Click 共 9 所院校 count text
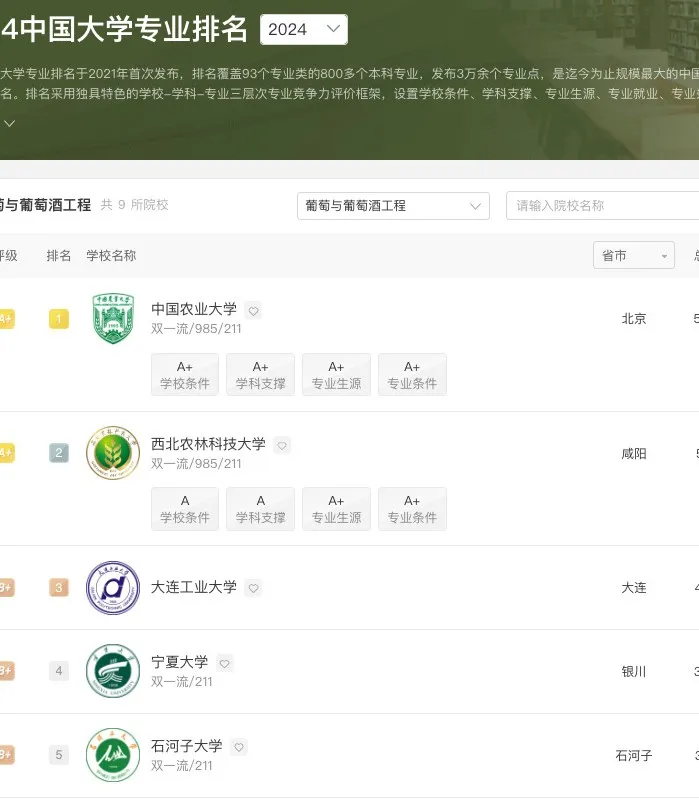Image resolution: width=699 pixels, height=803 pixels. [135, 205]
